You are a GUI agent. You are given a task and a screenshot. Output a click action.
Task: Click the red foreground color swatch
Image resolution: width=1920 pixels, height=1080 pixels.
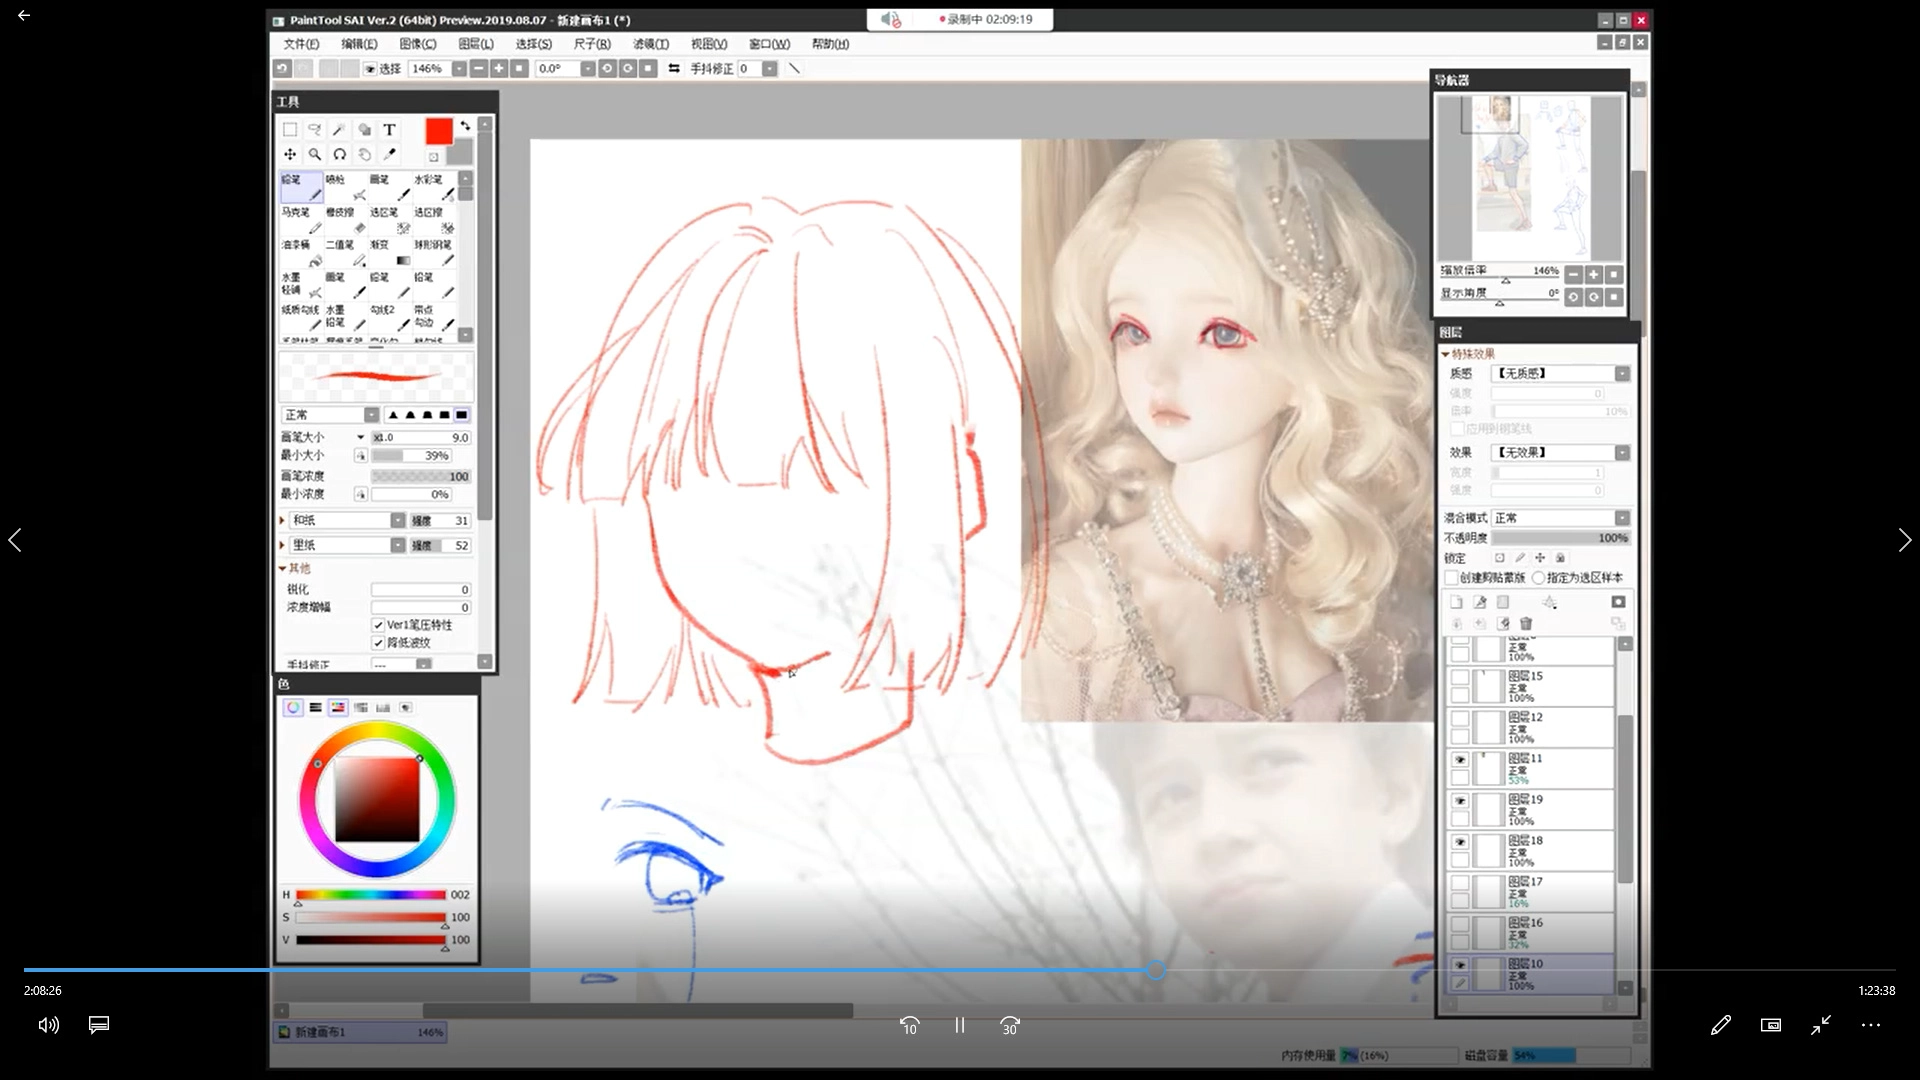[438, 131]
